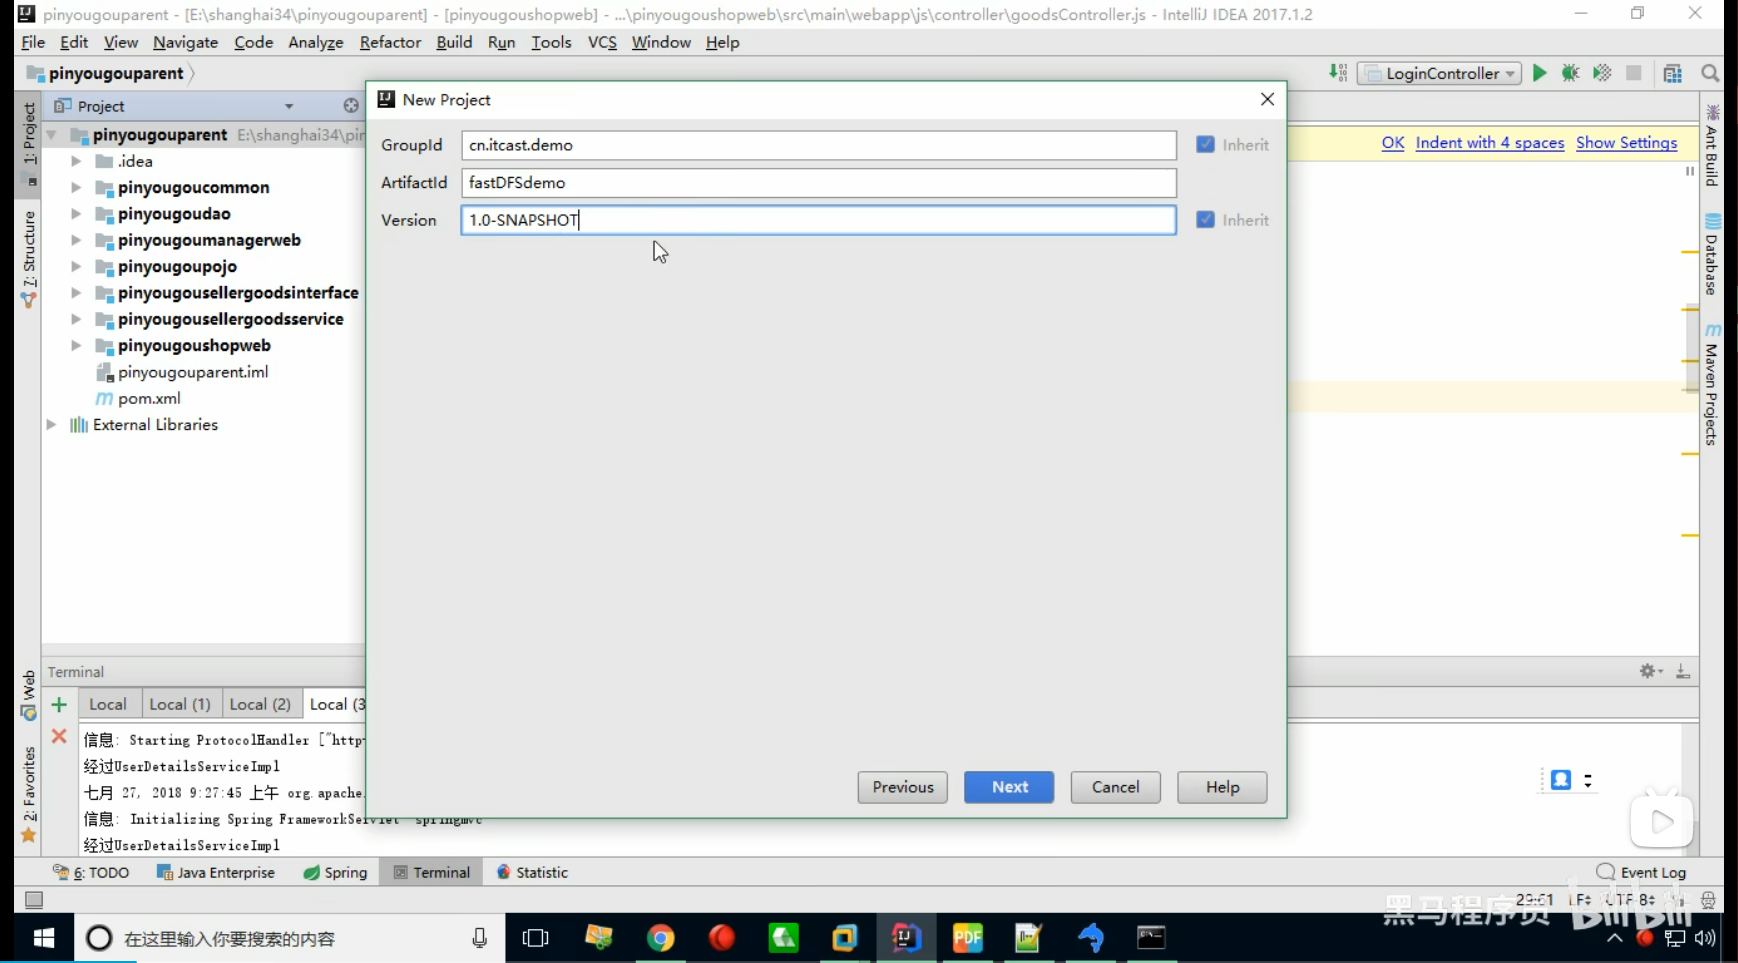This screenshot has height=963, width=1738.
Task: Open Chrome from the taskbar
Action: [660, 938]
